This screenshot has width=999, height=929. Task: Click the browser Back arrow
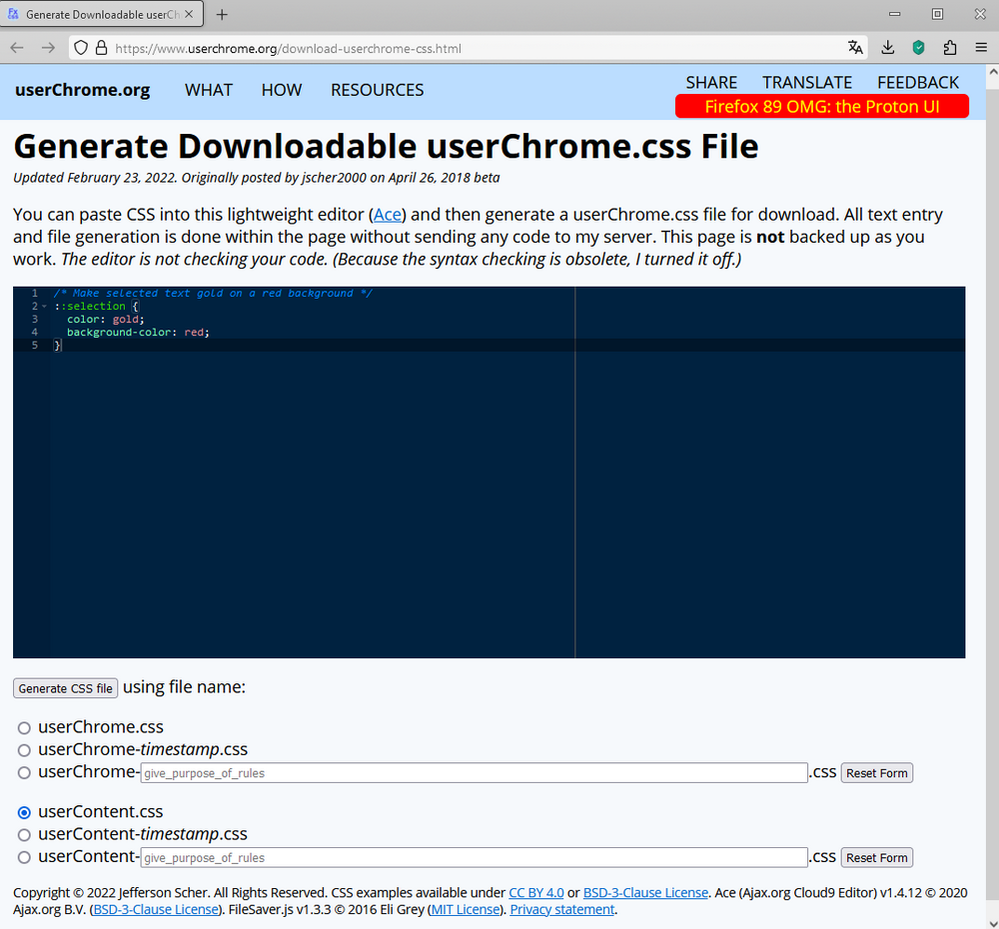[18, 48]
